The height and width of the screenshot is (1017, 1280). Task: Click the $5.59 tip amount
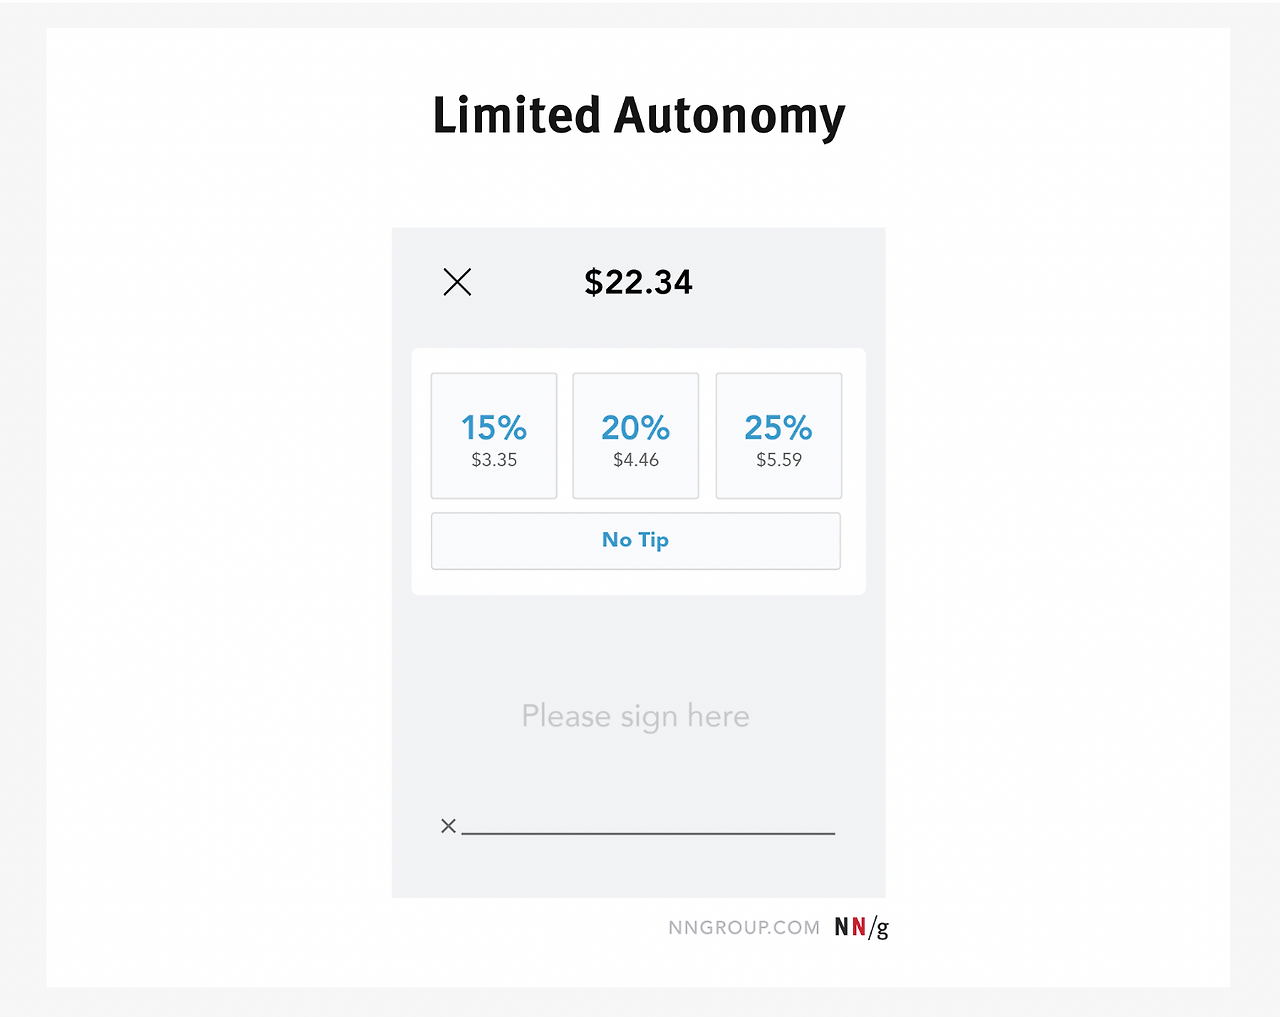[x=779, y=460]
